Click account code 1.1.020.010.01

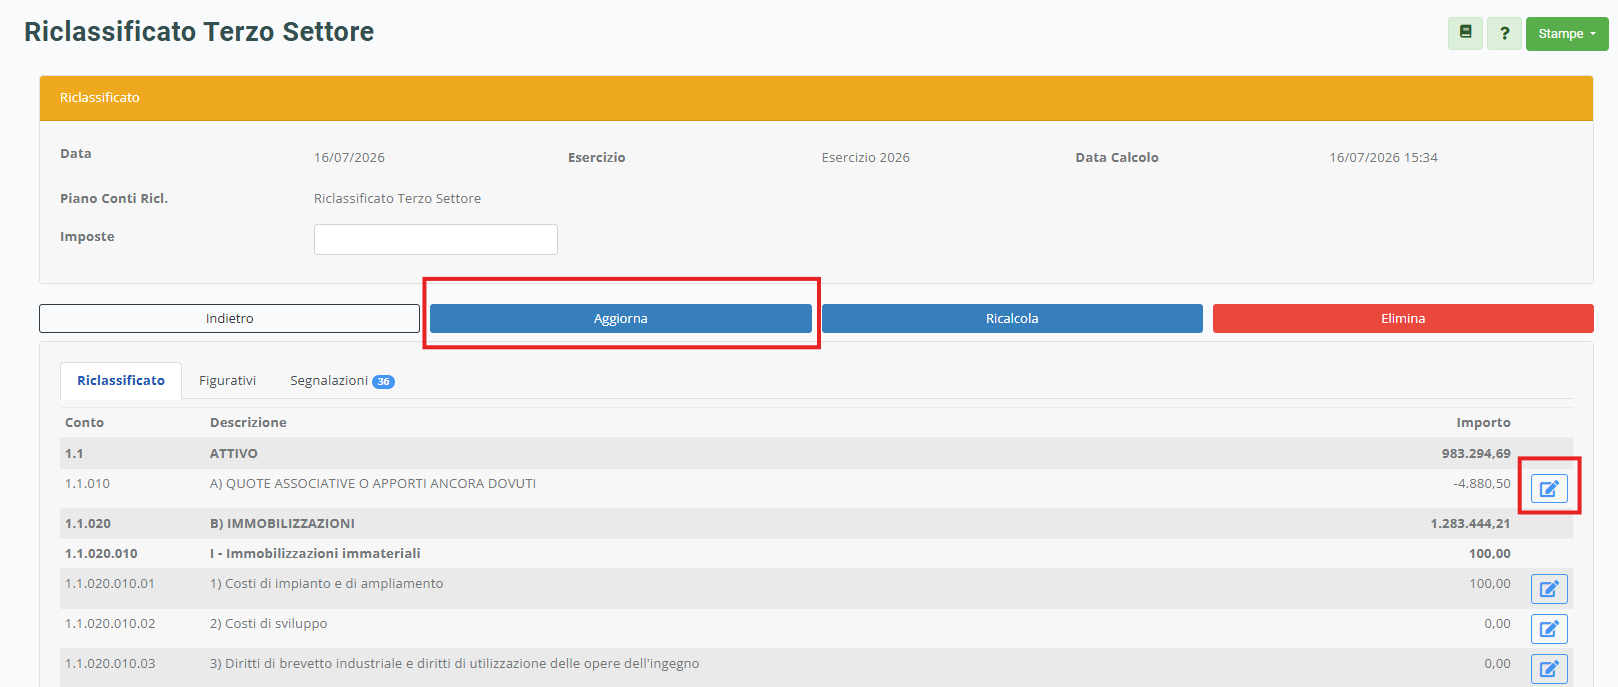pyautogui.click(x=110, y=584)
